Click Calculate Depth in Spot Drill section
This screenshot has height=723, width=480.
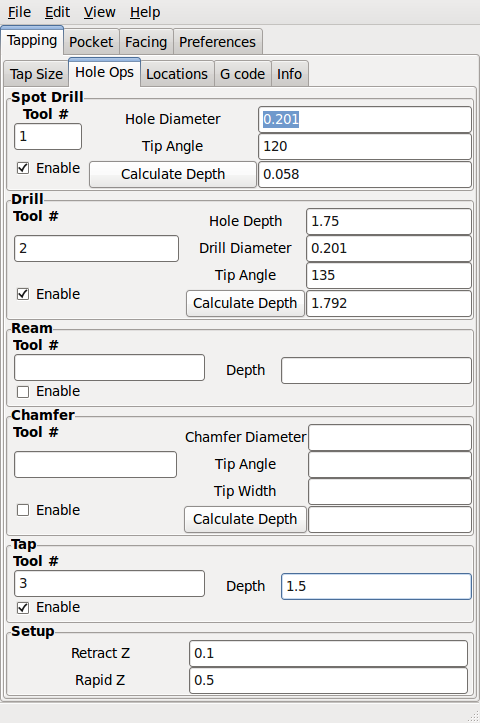coord(173,174)
